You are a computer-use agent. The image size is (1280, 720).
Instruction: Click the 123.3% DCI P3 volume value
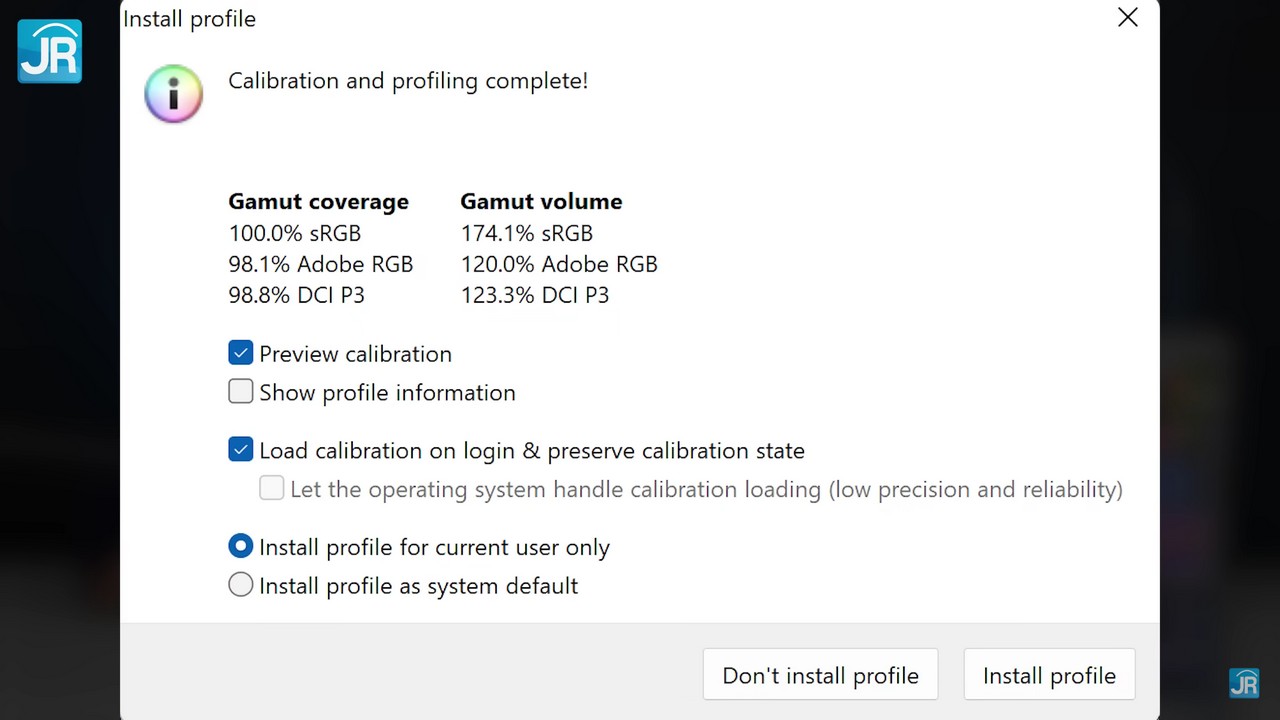pyautogui.click(x=534, y=295)
